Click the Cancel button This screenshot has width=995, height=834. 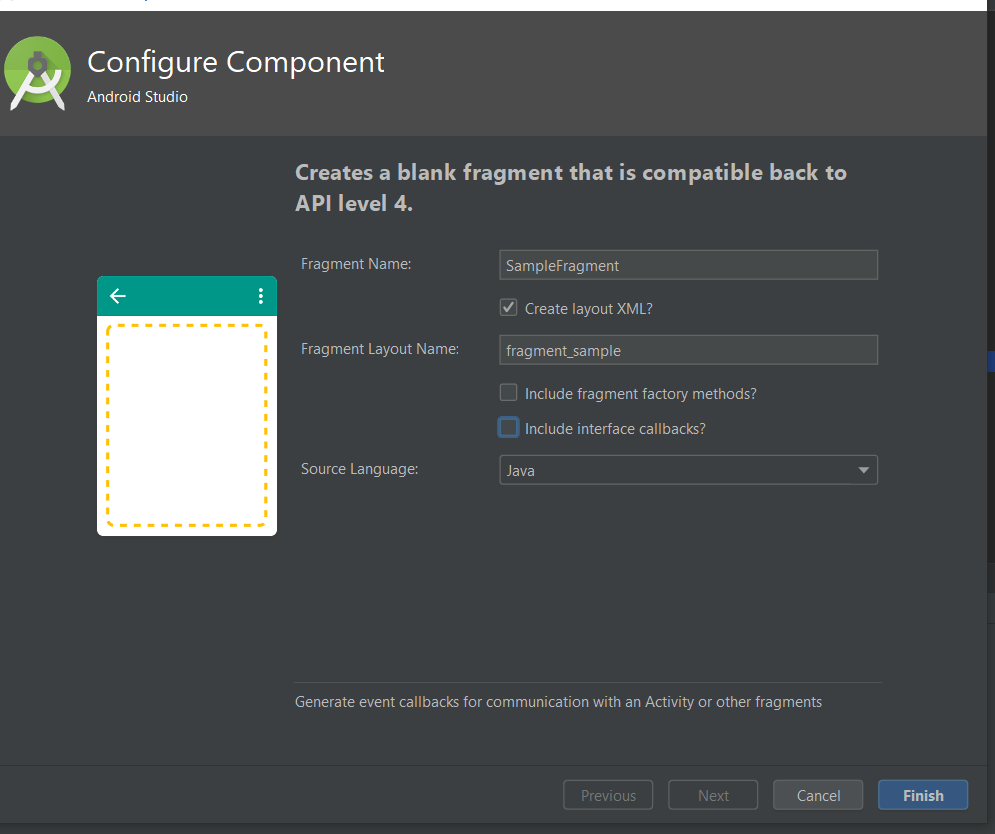click(818, 796)
